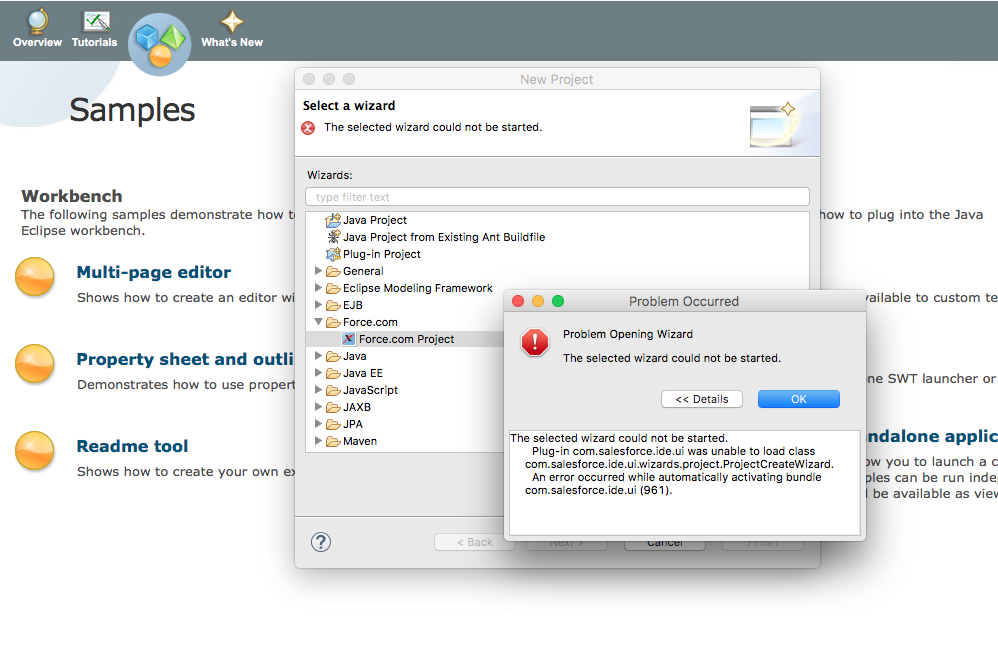Viewport: 998px width, 645px height.
Task: Click the Maven category label
Action: point(360,441)
